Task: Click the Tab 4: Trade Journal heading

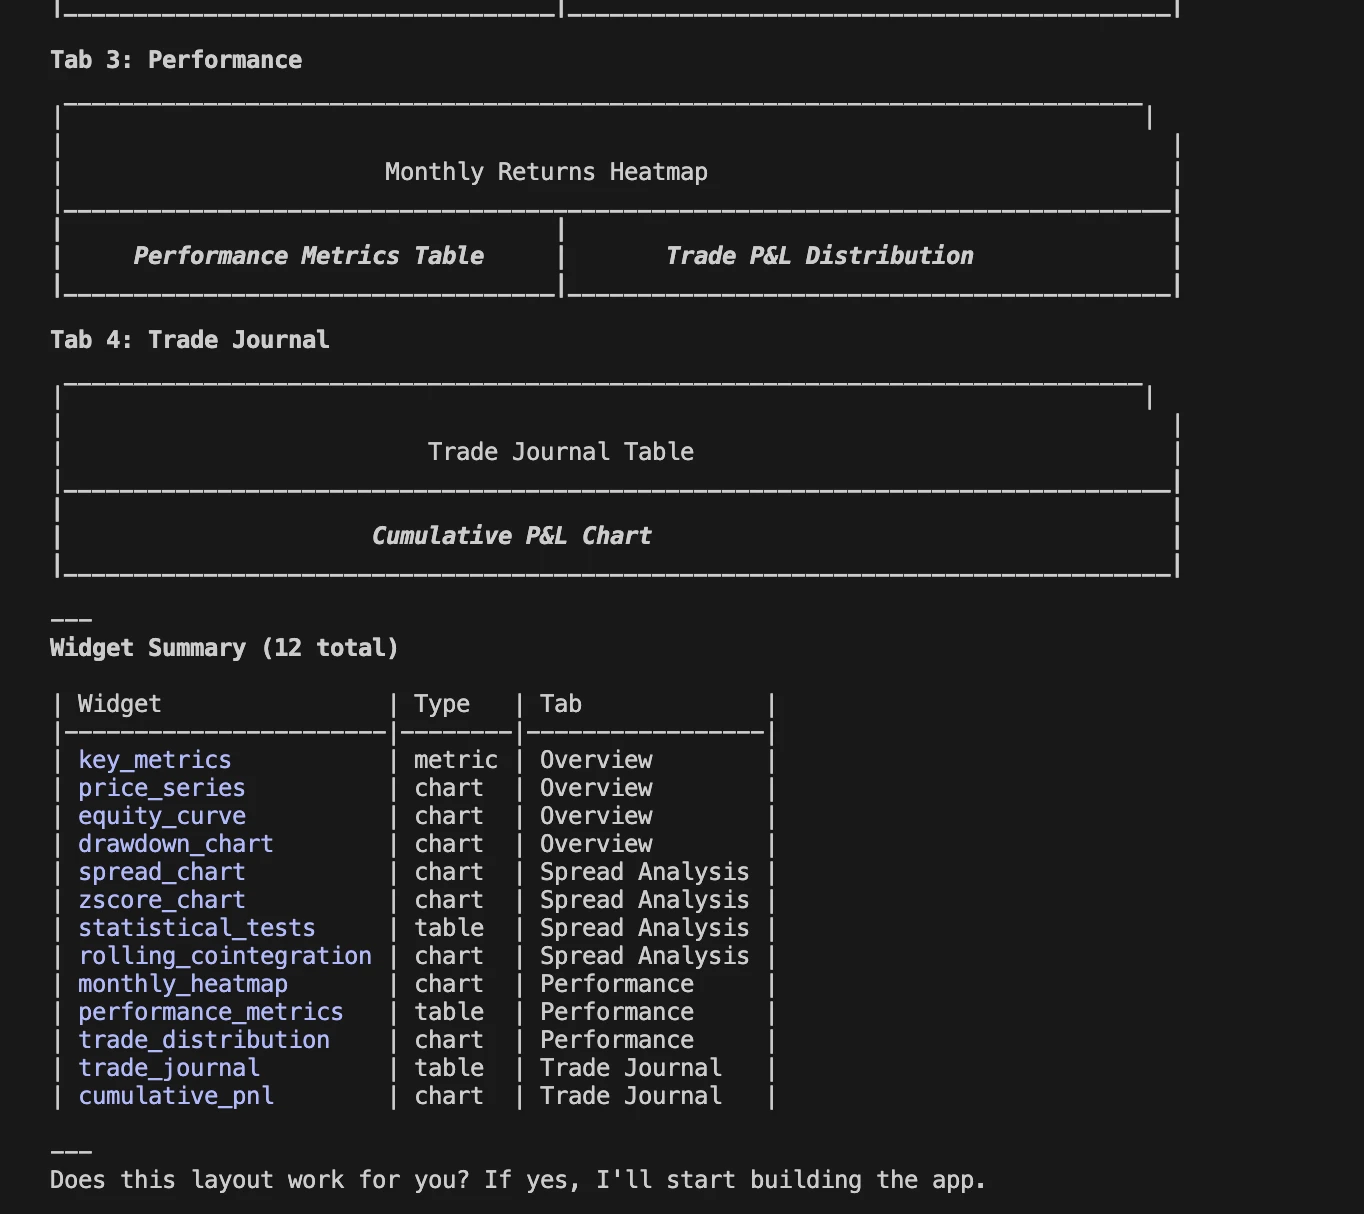Action: (x=190, y=340)
